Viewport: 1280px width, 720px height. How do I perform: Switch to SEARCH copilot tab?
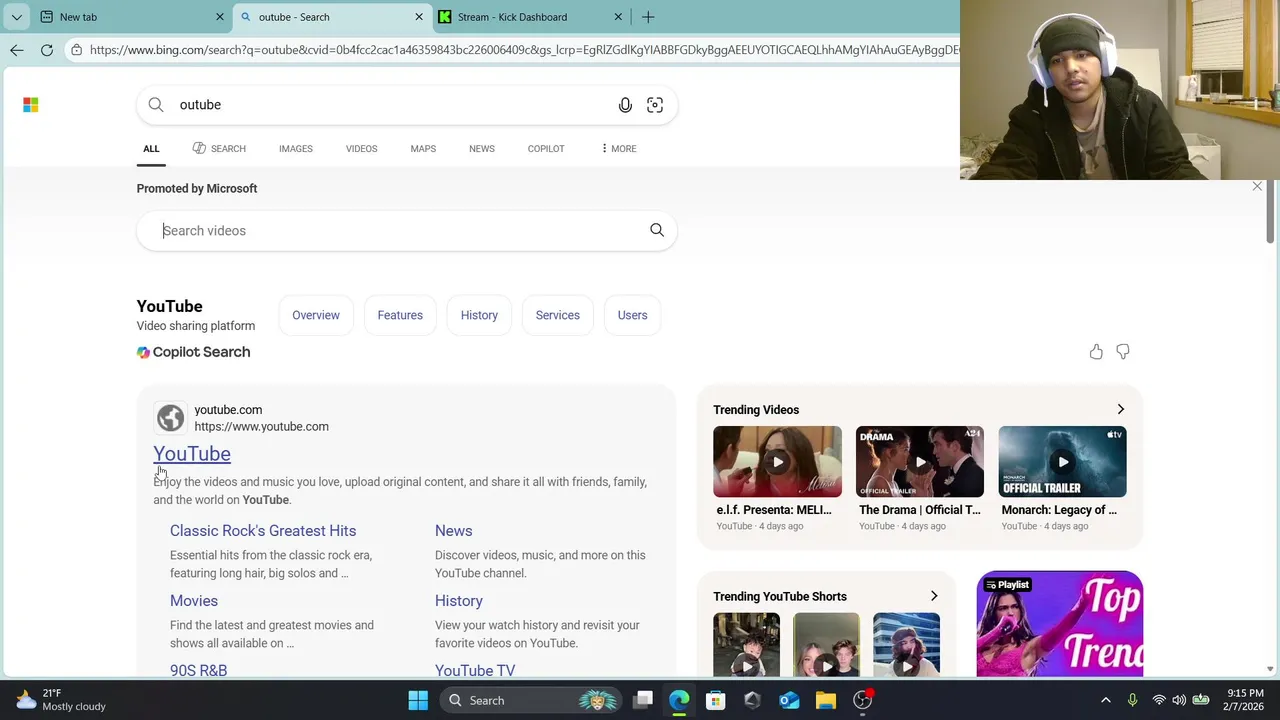[219, 149]
